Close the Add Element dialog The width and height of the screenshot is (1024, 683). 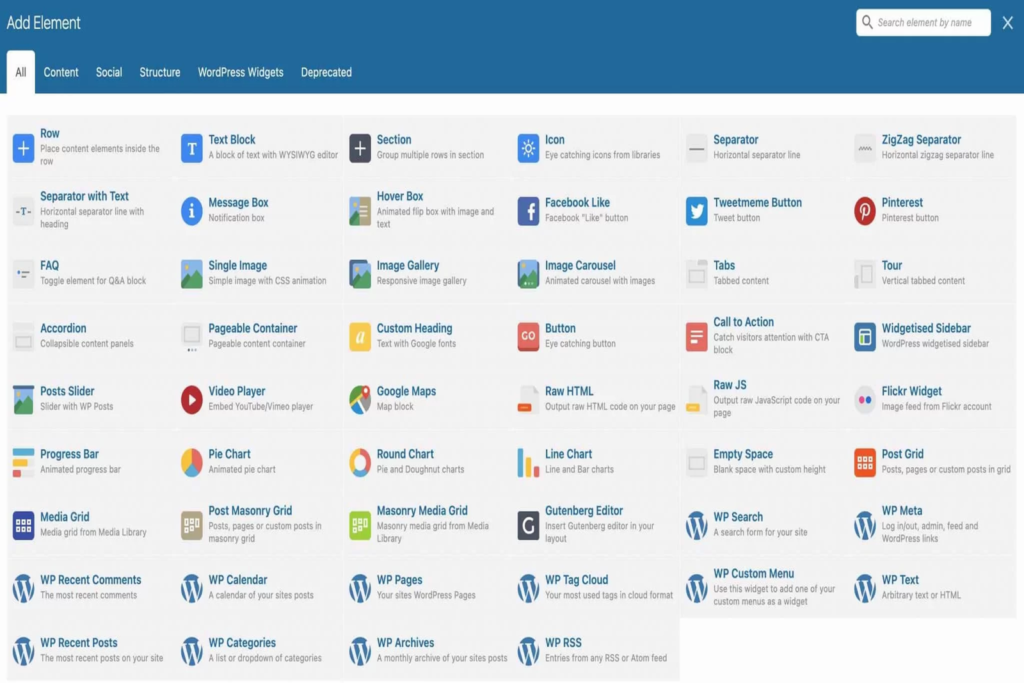1007,23
